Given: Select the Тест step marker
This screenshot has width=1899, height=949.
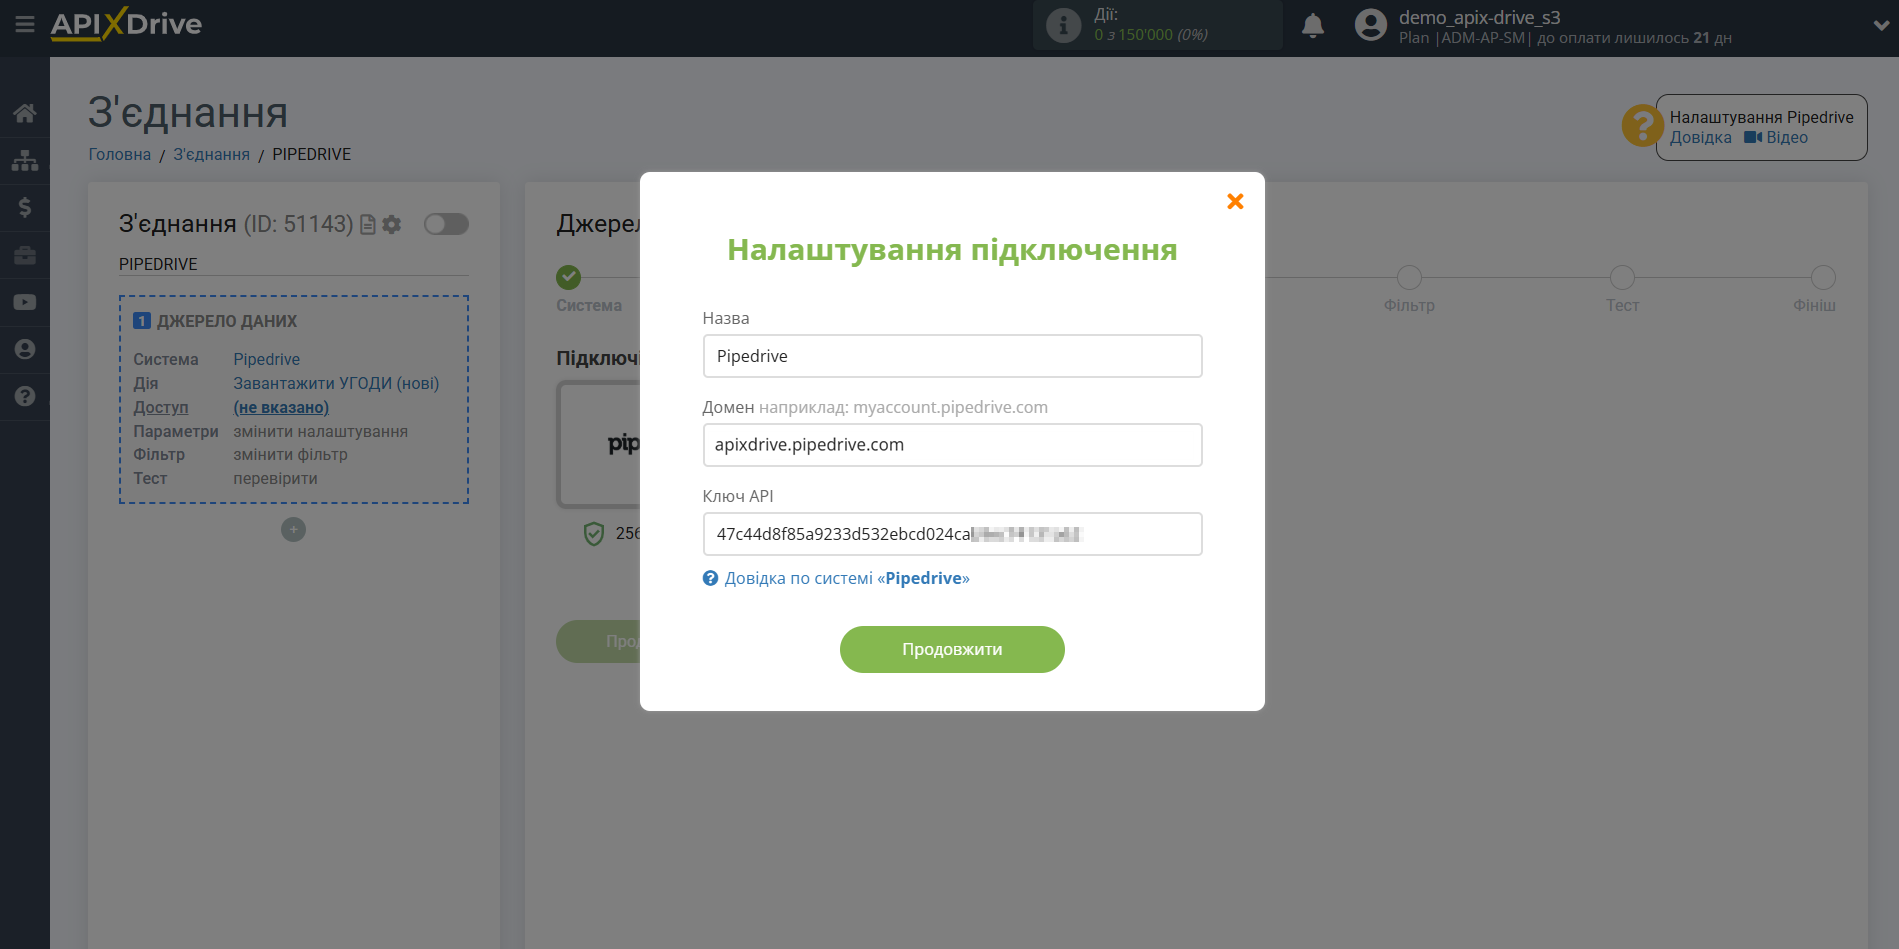Looking at the screenshot, I should click(1622, 277).
